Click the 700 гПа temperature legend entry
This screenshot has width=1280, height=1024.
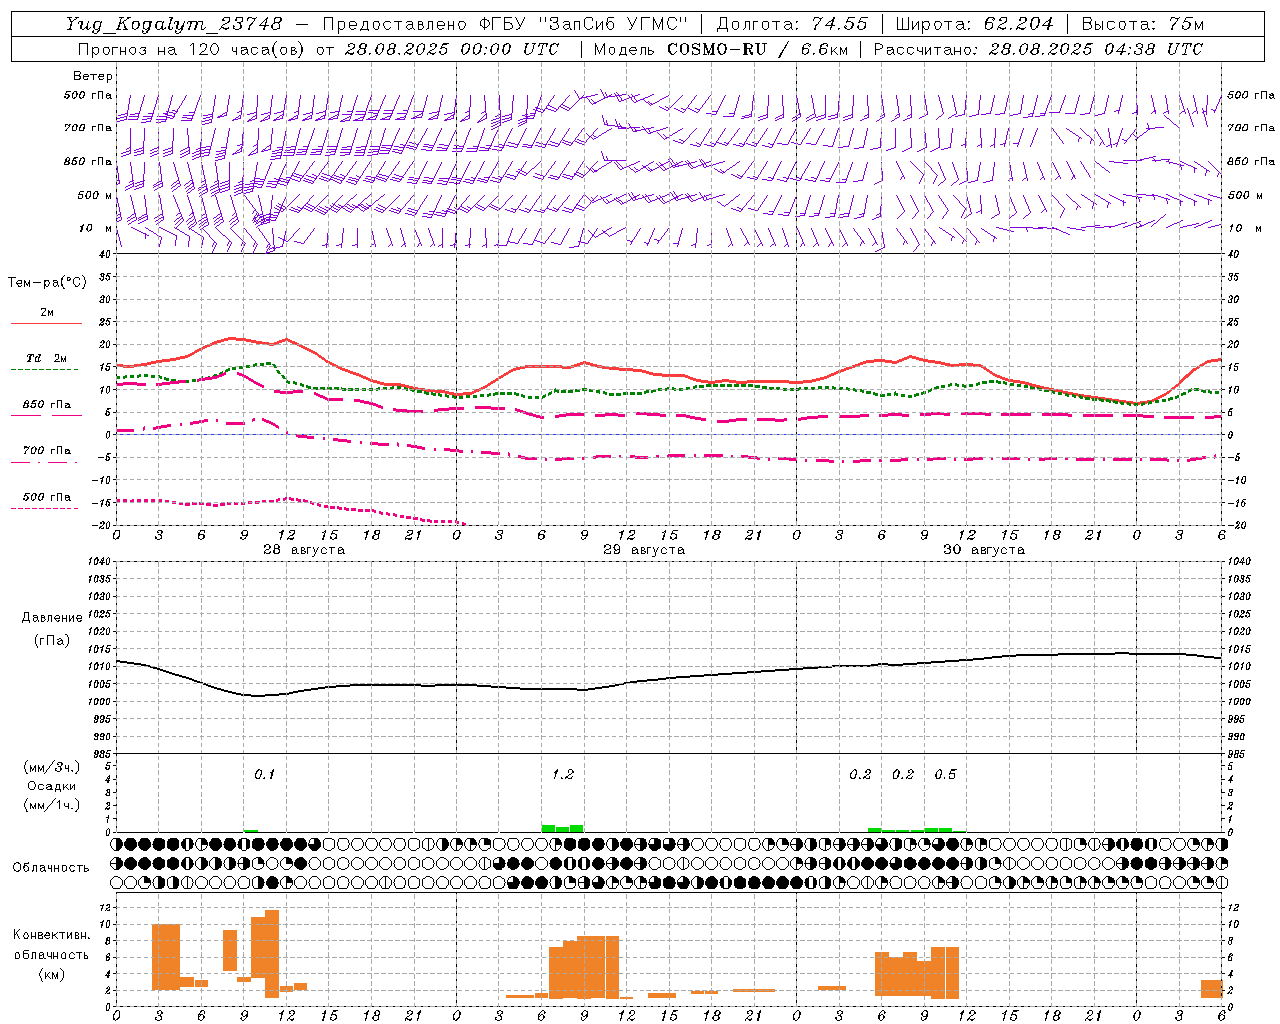(47, 451)
